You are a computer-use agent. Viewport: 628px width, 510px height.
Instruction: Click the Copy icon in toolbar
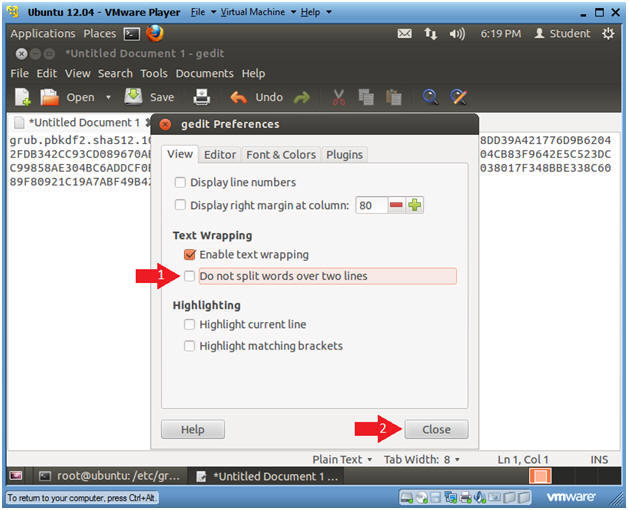tap(366, 97)
